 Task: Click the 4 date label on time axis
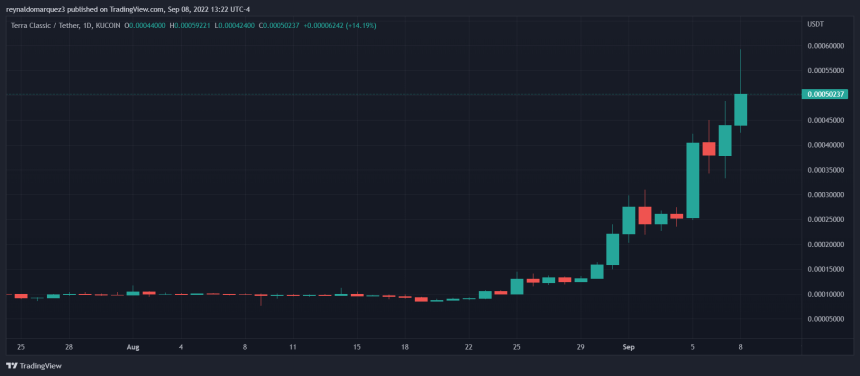(x=180, y=347)
